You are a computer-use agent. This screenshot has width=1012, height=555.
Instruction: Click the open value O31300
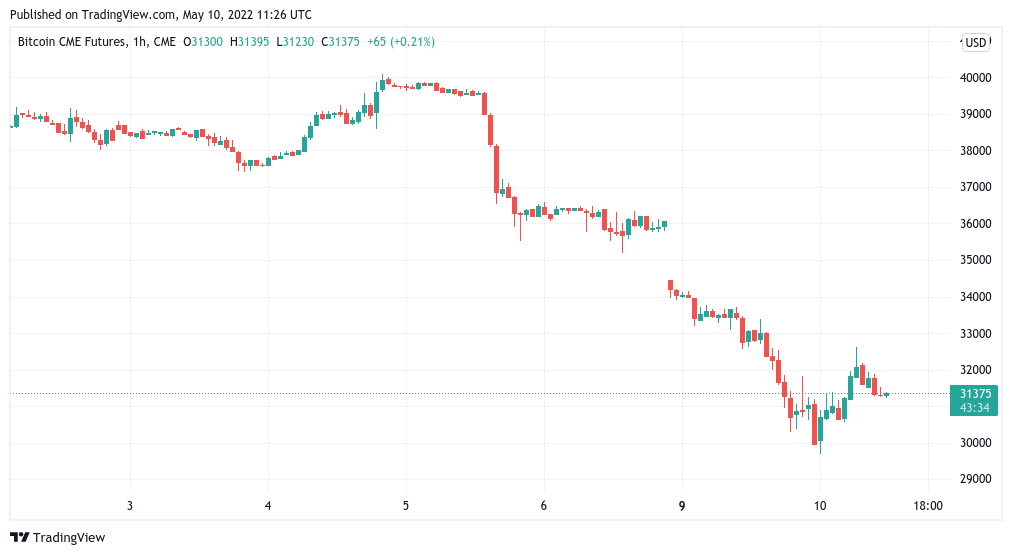(207, 42)
